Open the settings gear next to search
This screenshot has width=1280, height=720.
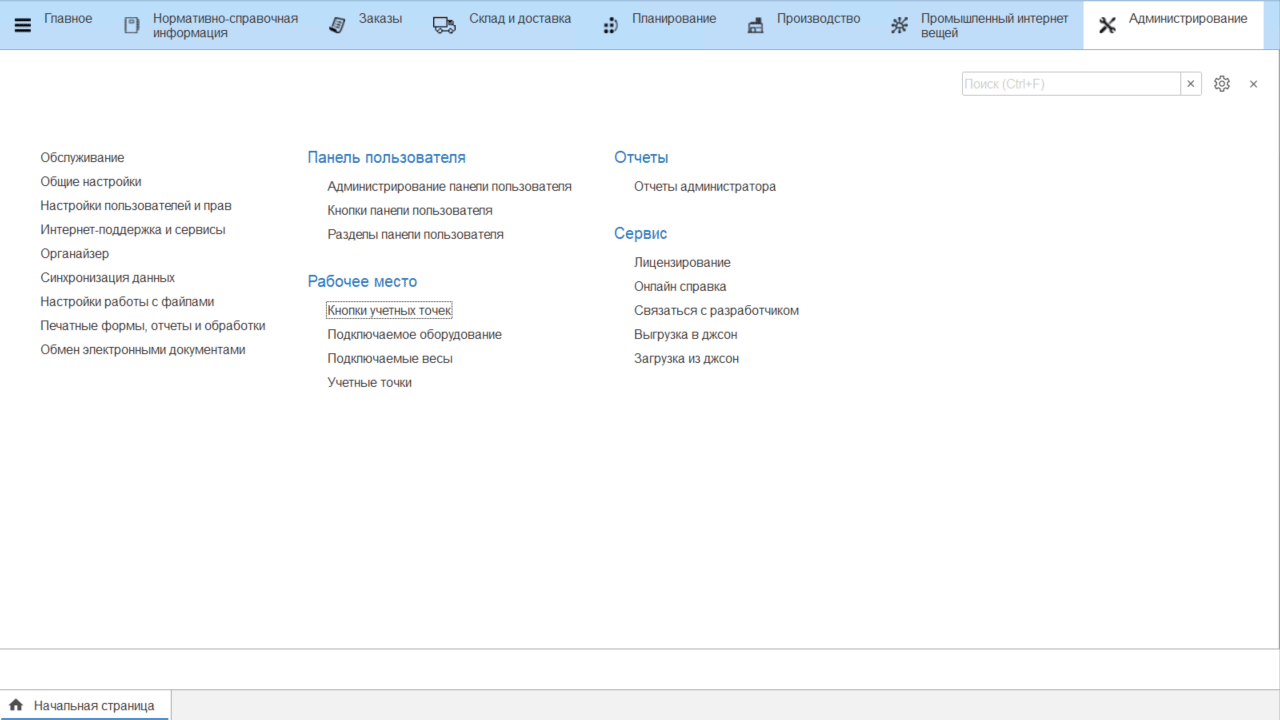(x=1222, y=84)
